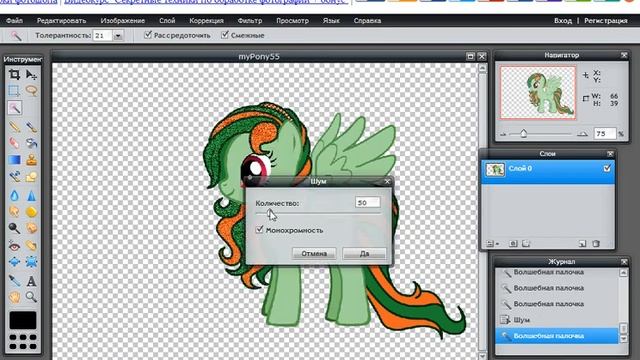Select the Magic Wand tool in the toolbox
This screenshot has height=360, width=640.
14,108
